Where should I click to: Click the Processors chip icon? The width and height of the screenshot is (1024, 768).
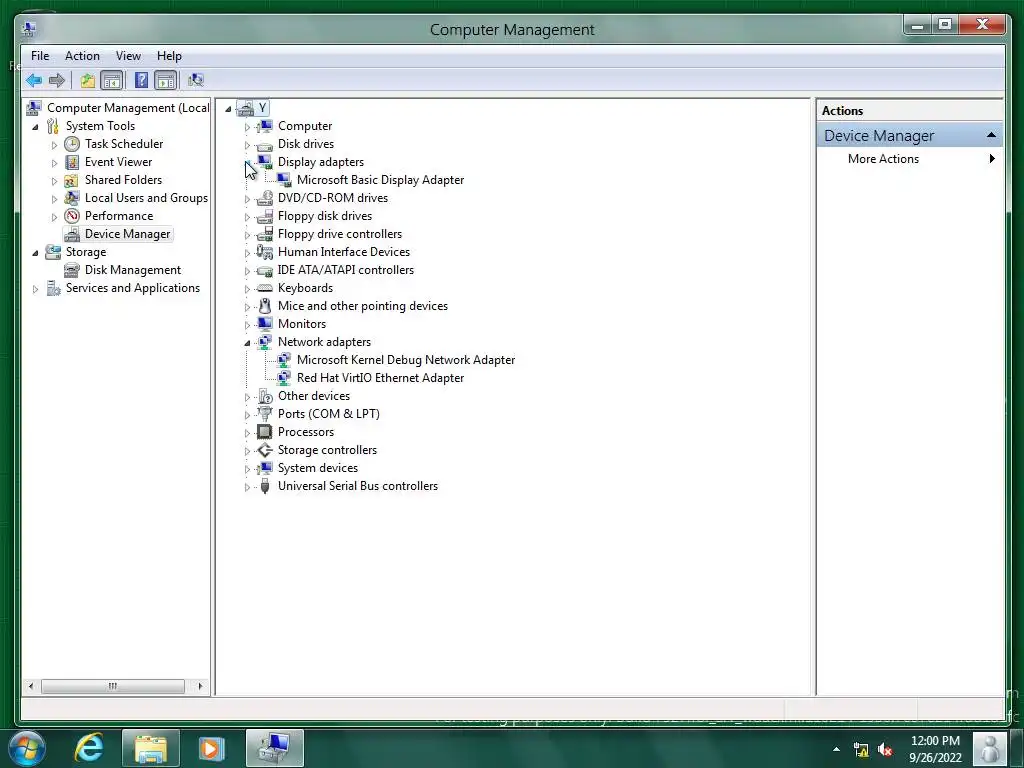click(264, 432)
